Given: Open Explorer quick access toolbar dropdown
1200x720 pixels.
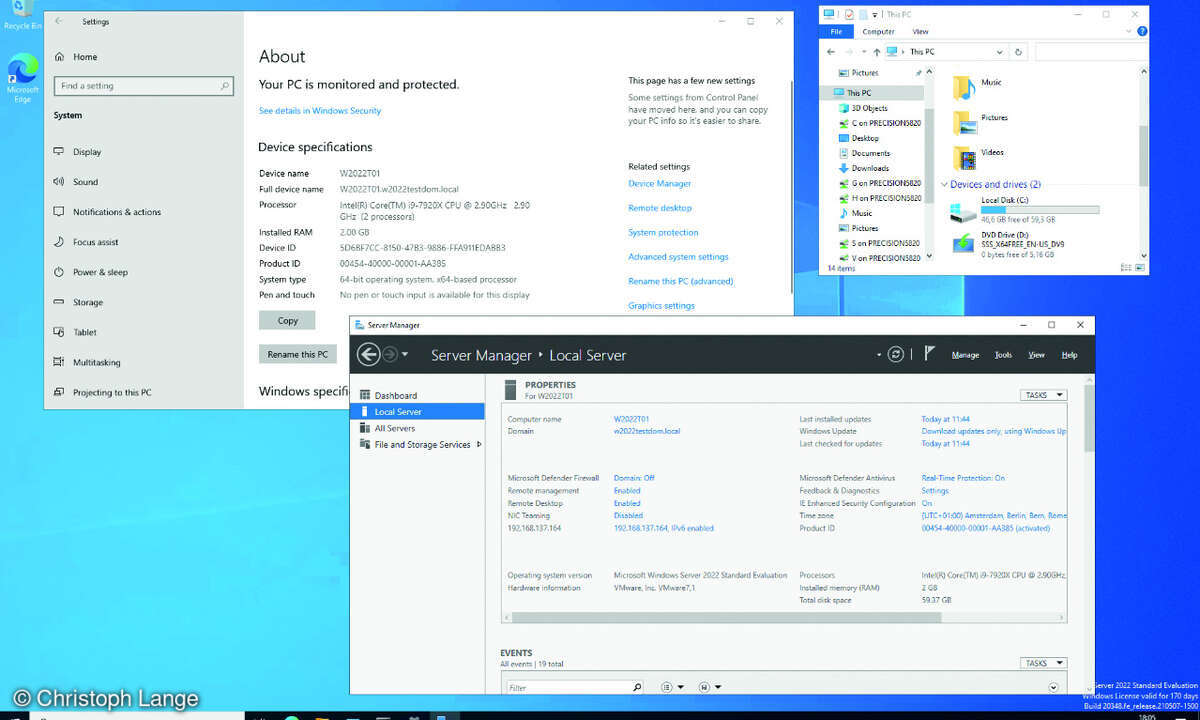Looking at the screenshot, I should click(875, 14).
